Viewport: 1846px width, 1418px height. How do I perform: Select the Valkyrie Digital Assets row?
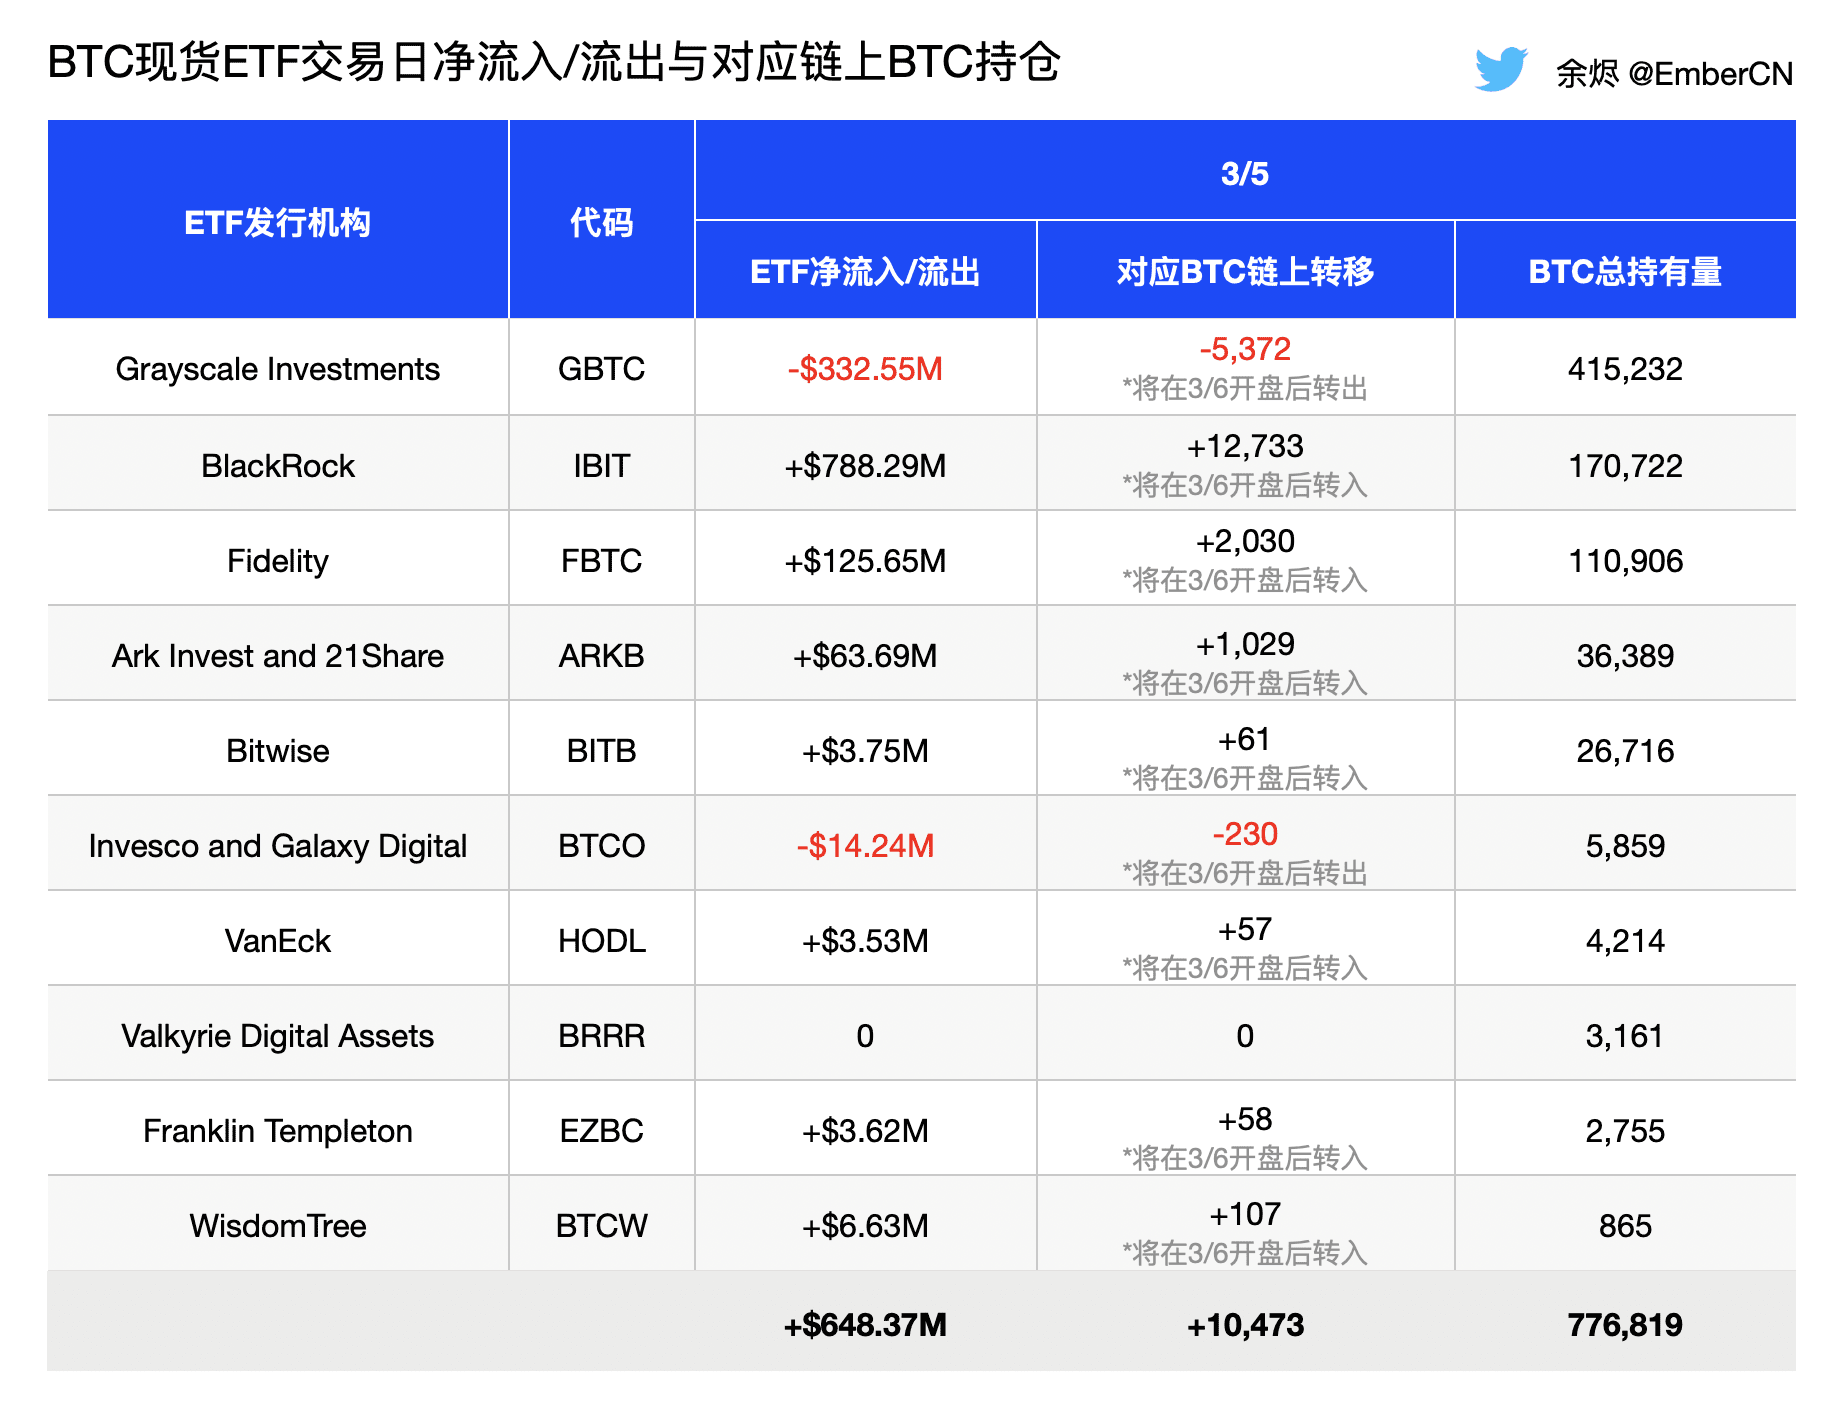[x=277, y=1035]
